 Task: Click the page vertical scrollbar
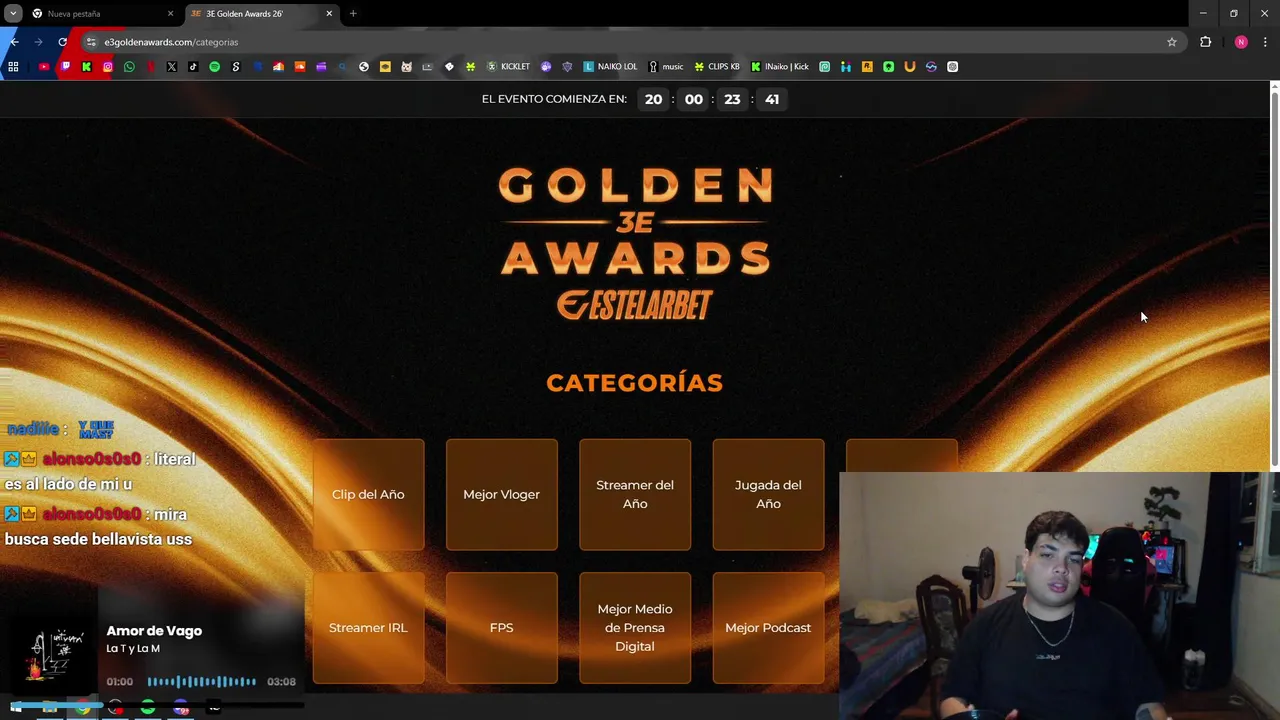click(1274, 280)
